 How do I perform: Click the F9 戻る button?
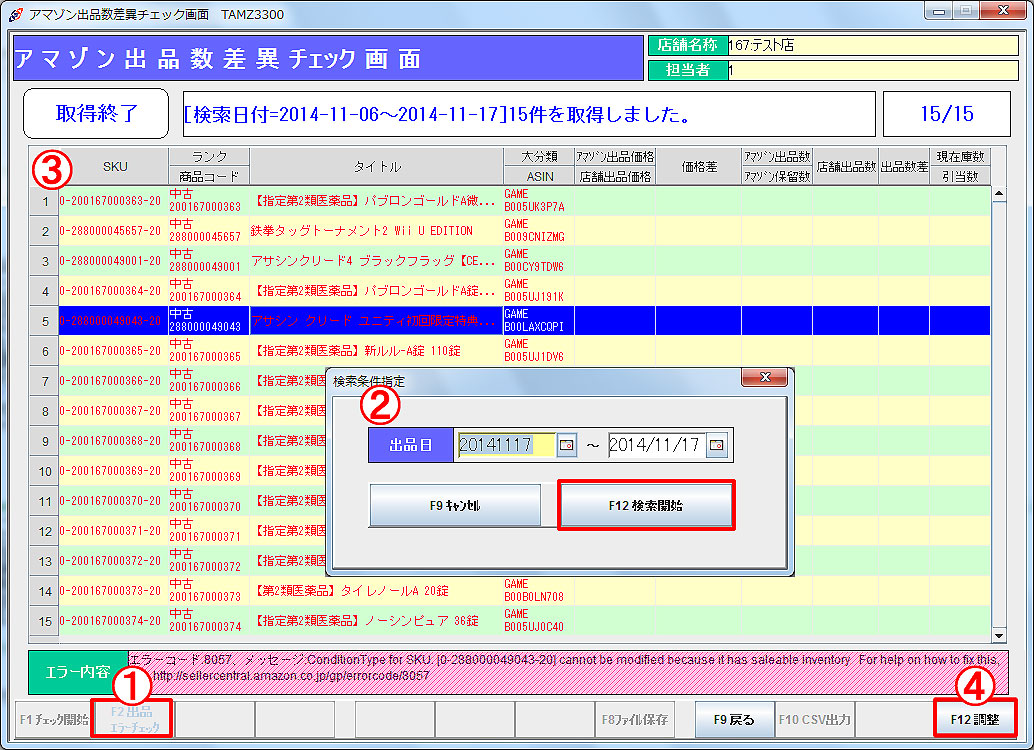coord(734,719)
